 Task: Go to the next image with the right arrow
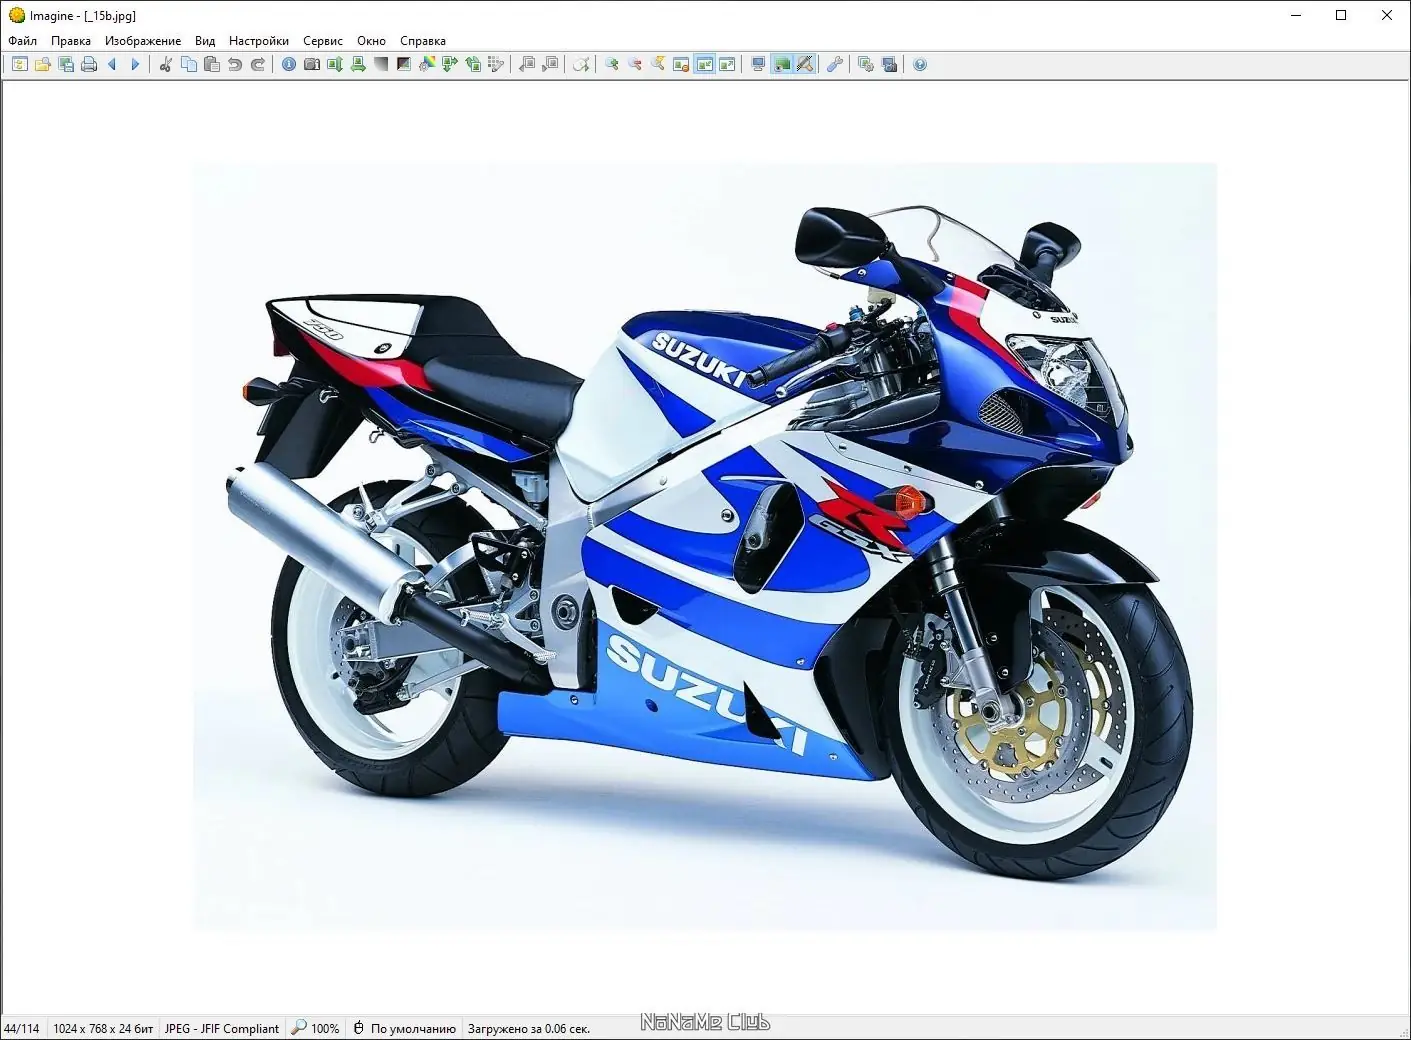135,65
